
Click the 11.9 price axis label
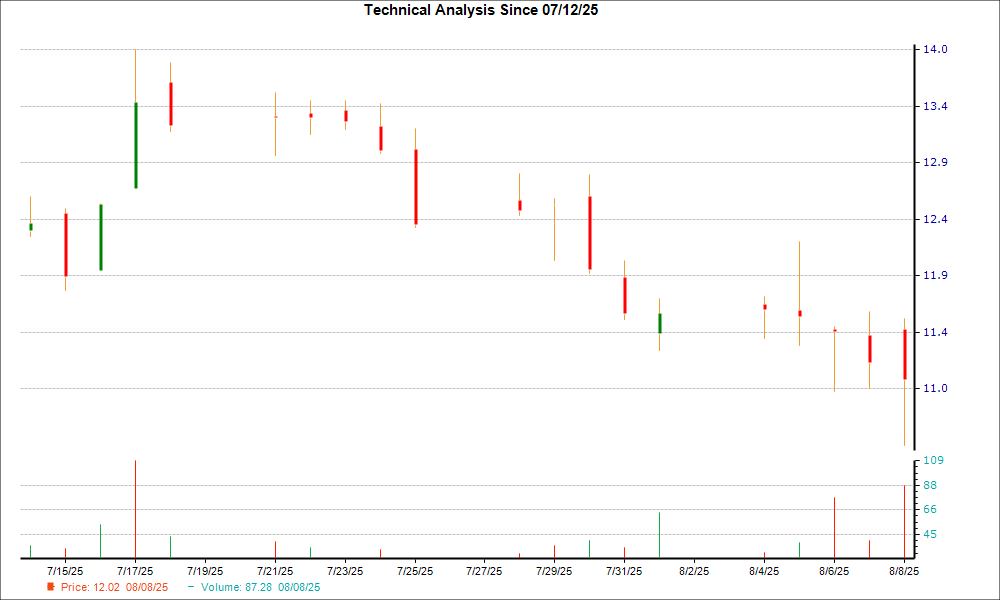(x=935, y=275)
